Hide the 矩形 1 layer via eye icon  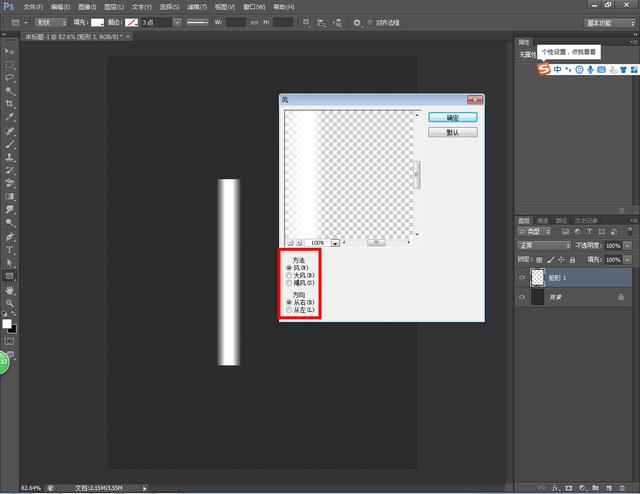tap(522, 277)
